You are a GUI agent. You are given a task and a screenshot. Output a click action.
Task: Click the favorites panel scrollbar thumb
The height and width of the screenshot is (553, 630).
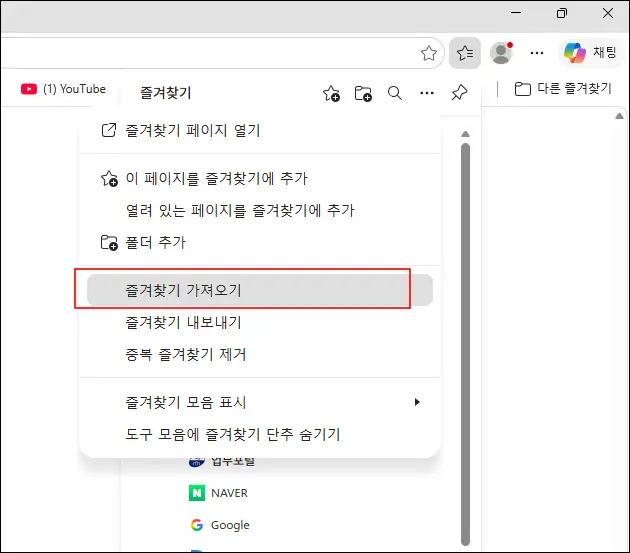pos(465,345)
